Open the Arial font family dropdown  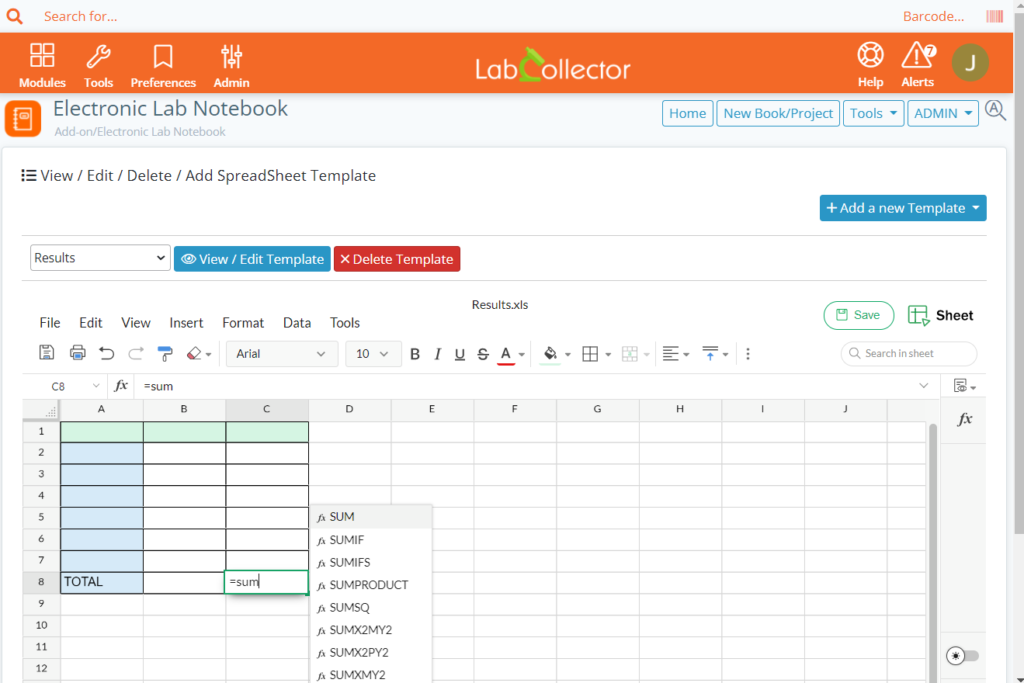pos(281,354)
